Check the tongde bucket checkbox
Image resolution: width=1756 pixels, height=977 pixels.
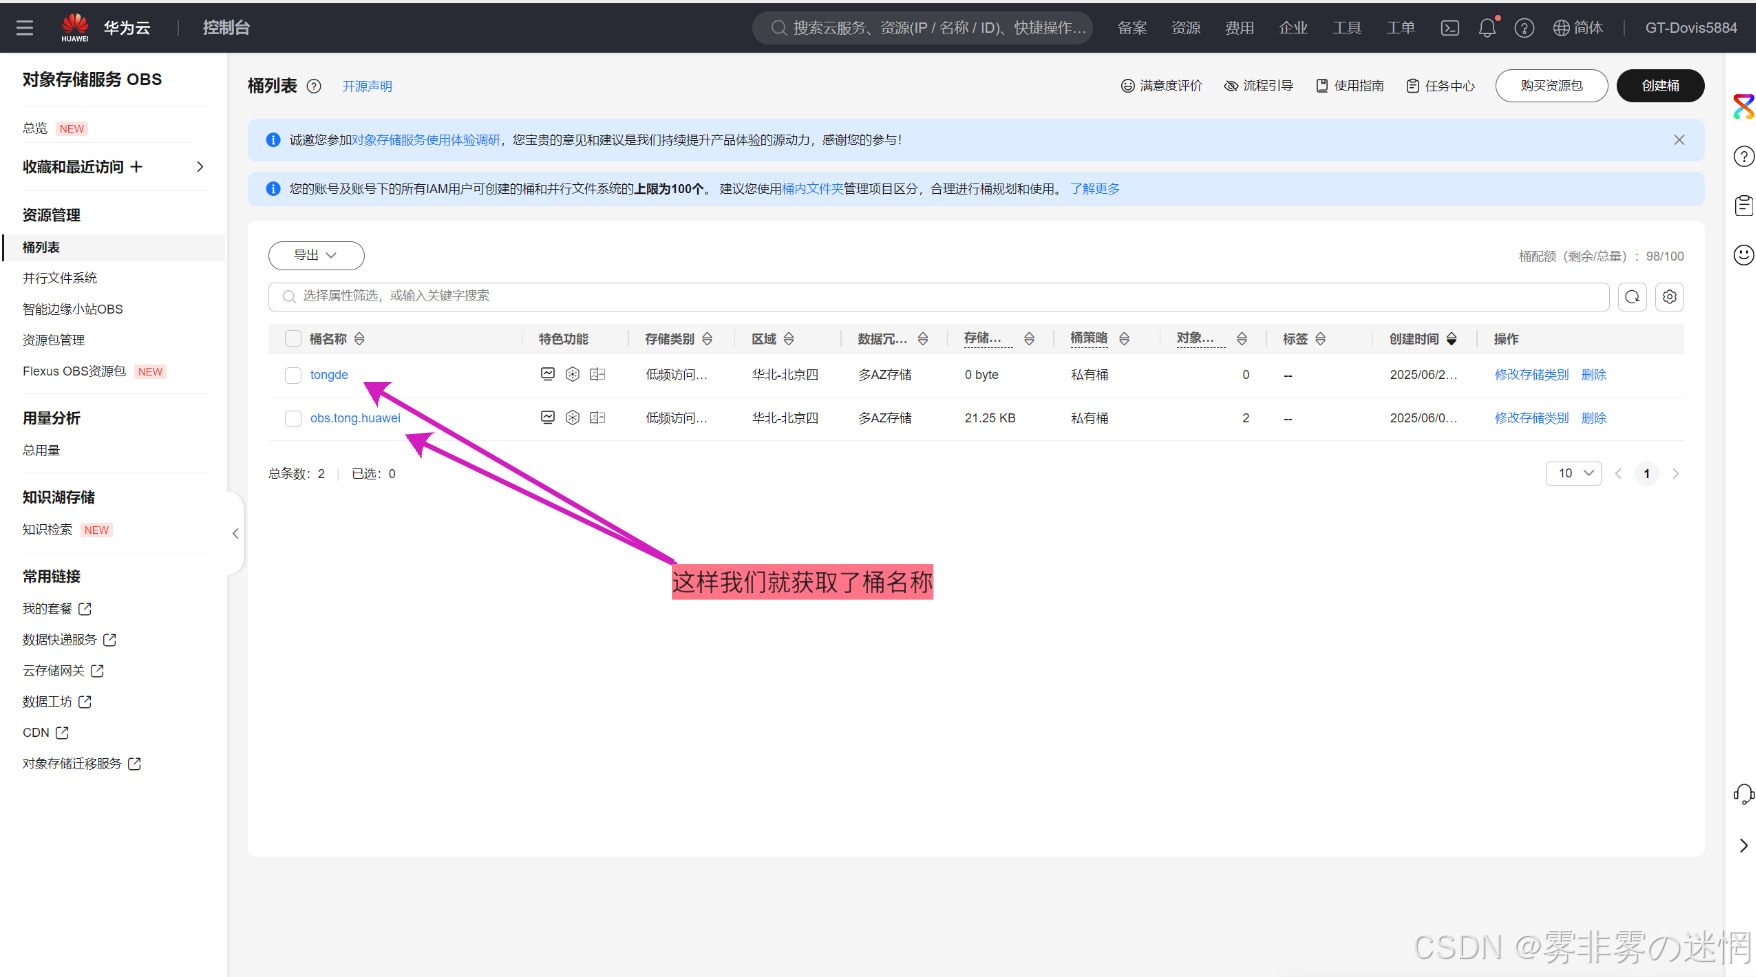293,375
